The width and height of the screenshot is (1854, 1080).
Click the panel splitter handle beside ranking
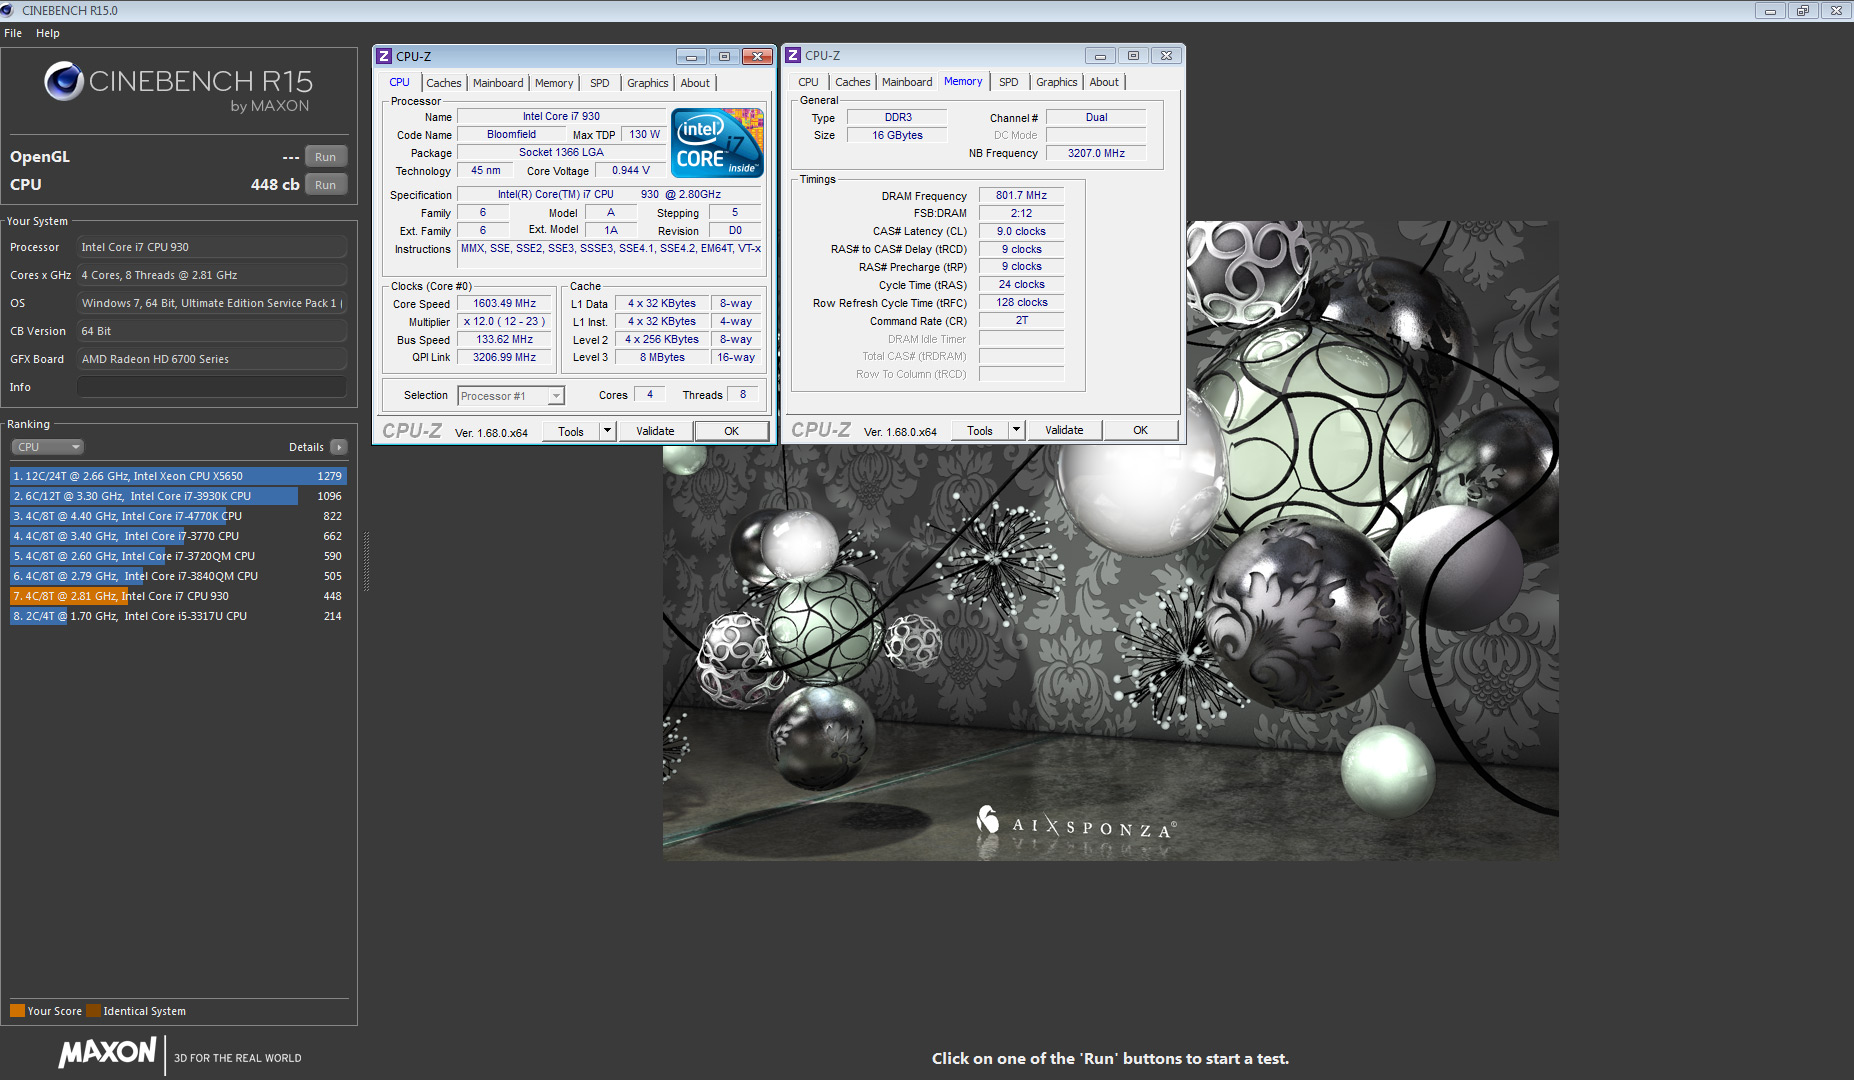[x=366, y=560]
